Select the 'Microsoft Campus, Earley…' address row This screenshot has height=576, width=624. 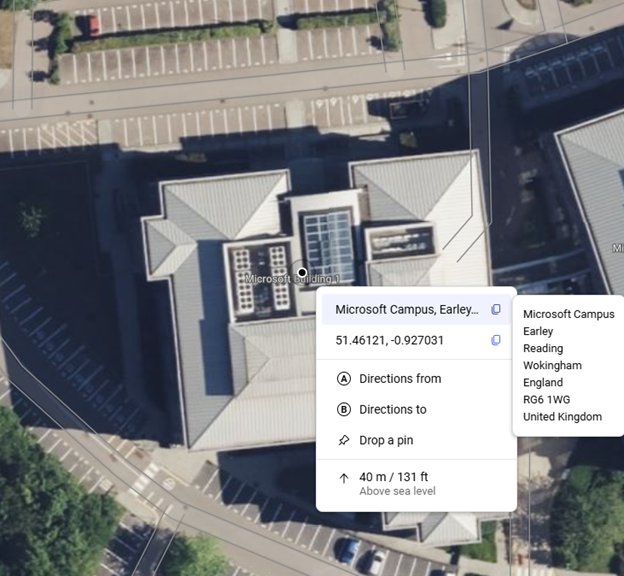click(406, 310)
